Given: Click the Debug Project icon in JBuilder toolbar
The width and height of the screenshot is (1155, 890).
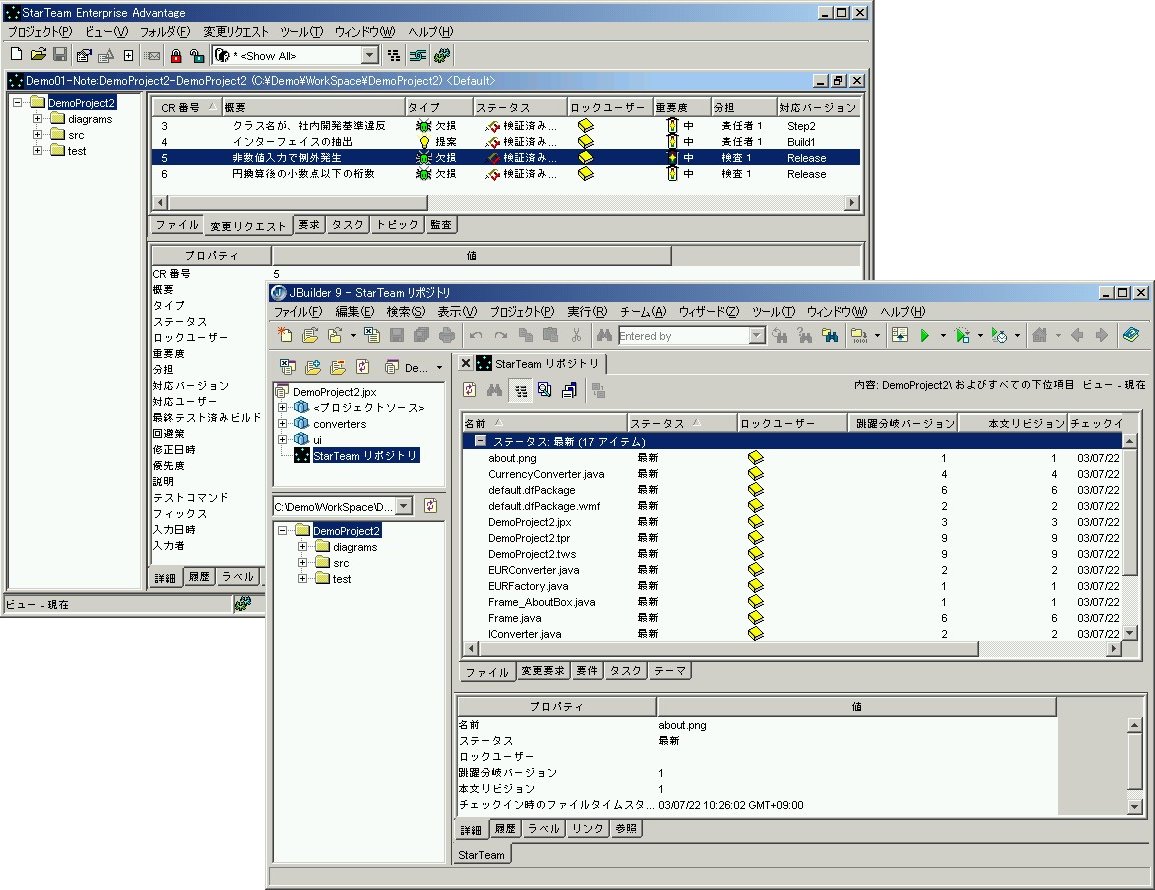Looking at the screenshot, I should pos(962,335).
